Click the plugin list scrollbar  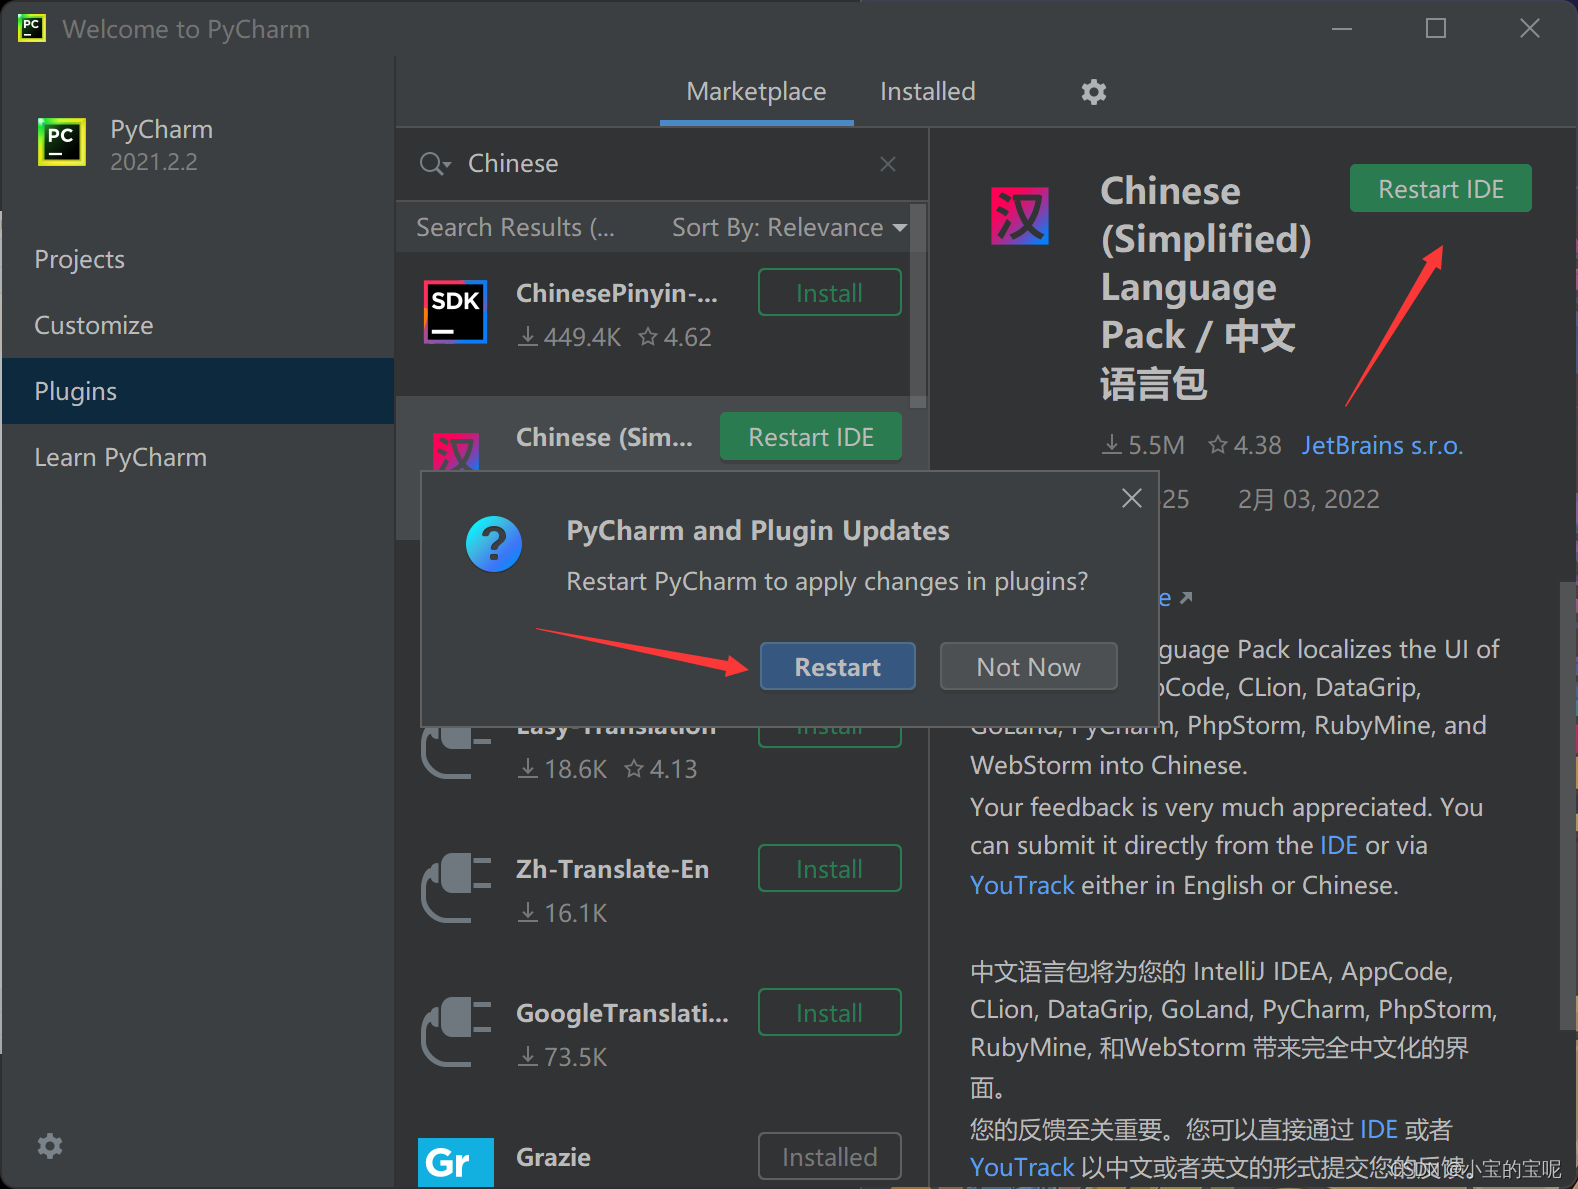(918, 306)
